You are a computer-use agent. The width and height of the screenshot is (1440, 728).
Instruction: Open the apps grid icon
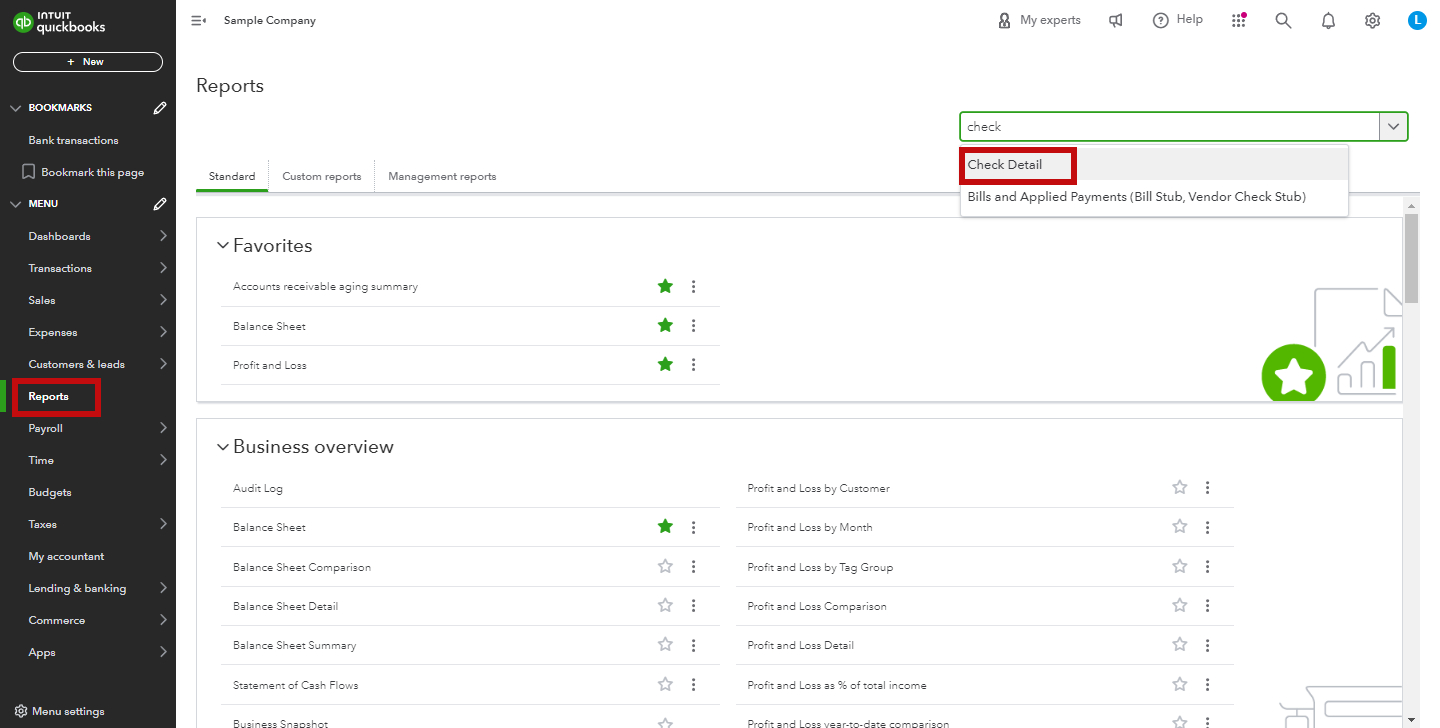pyautogui.click(x=1239, y=20)
